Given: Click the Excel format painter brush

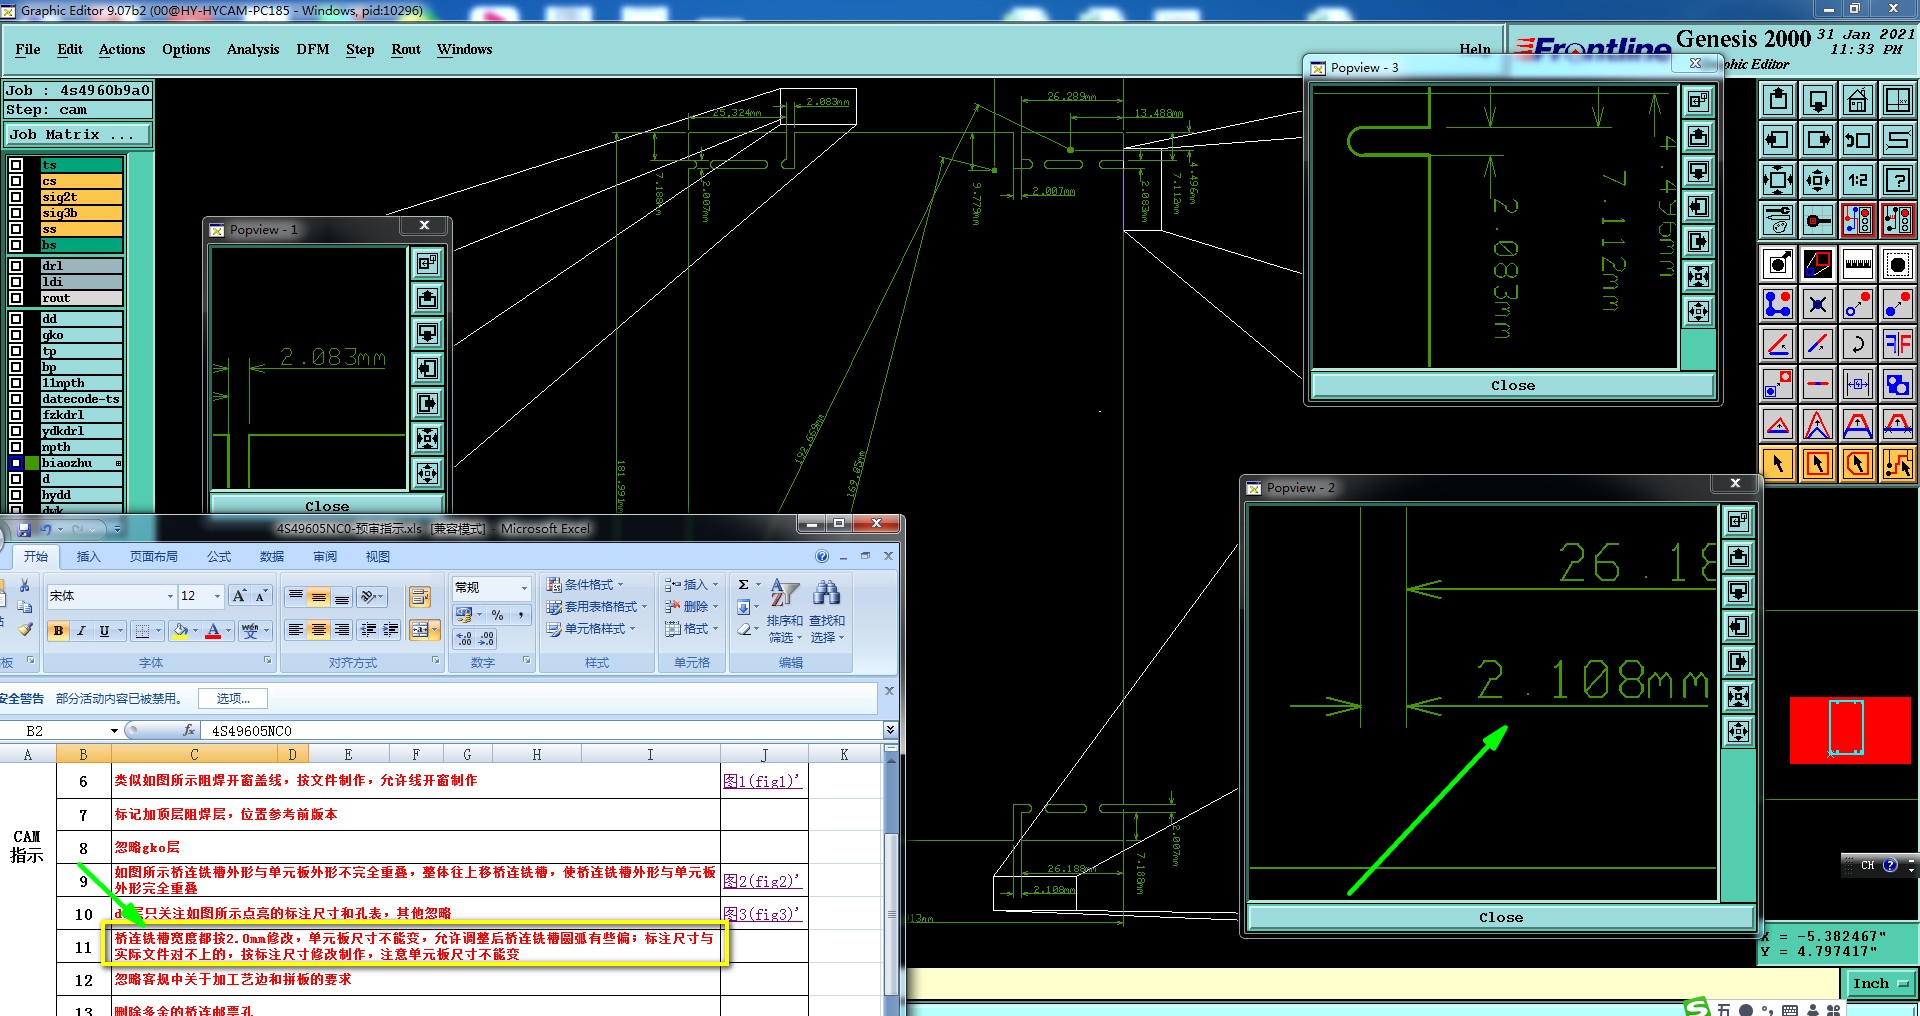Looking at the screenshot, I should (25, 629).
